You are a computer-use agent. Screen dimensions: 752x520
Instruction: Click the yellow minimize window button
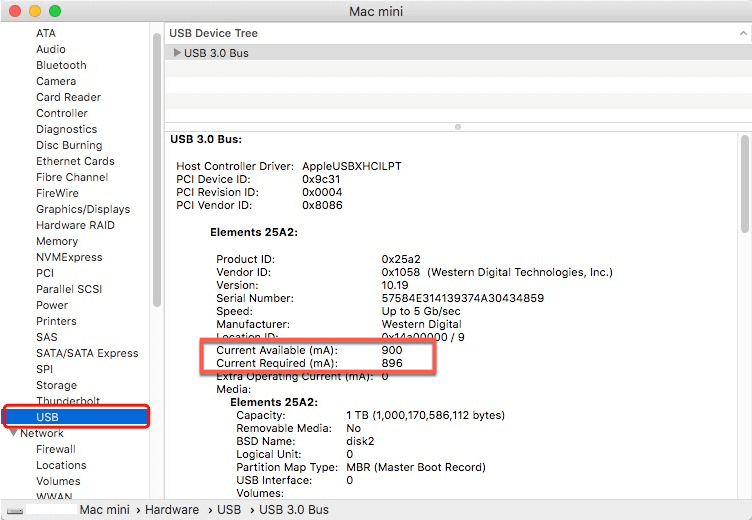[35, 11]
